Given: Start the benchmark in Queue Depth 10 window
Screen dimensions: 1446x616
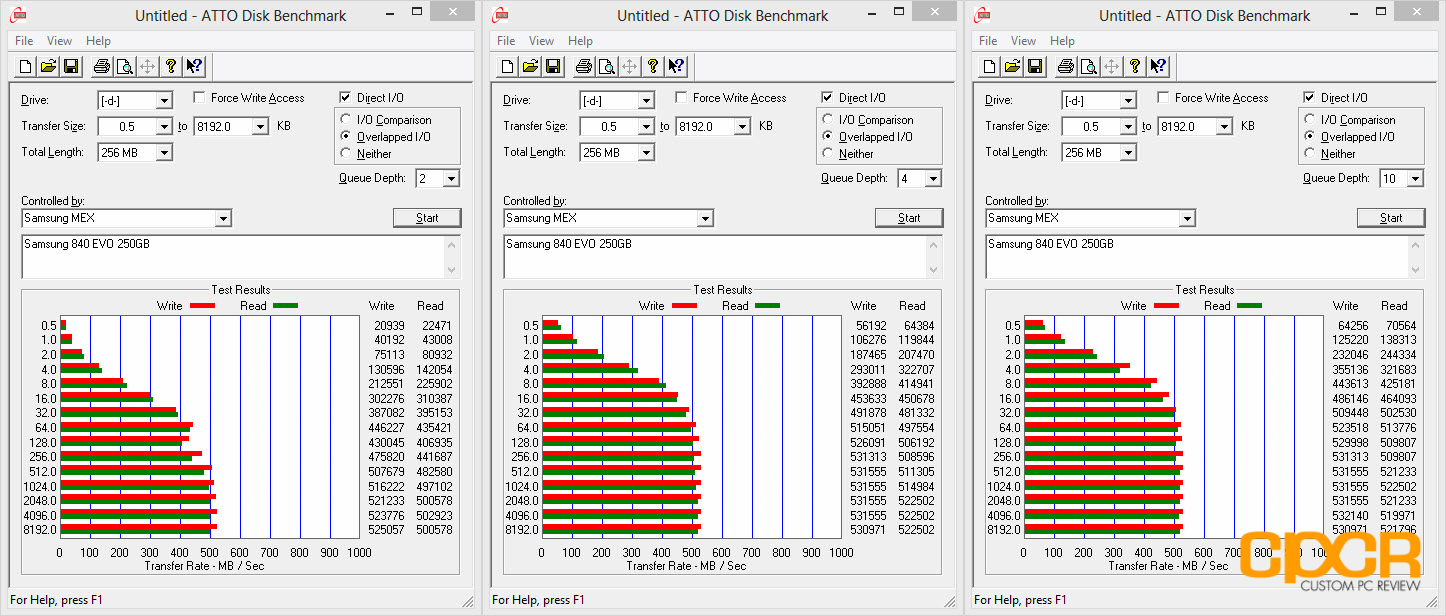Looking at the screenshot, I should [x=1391, y=218].
